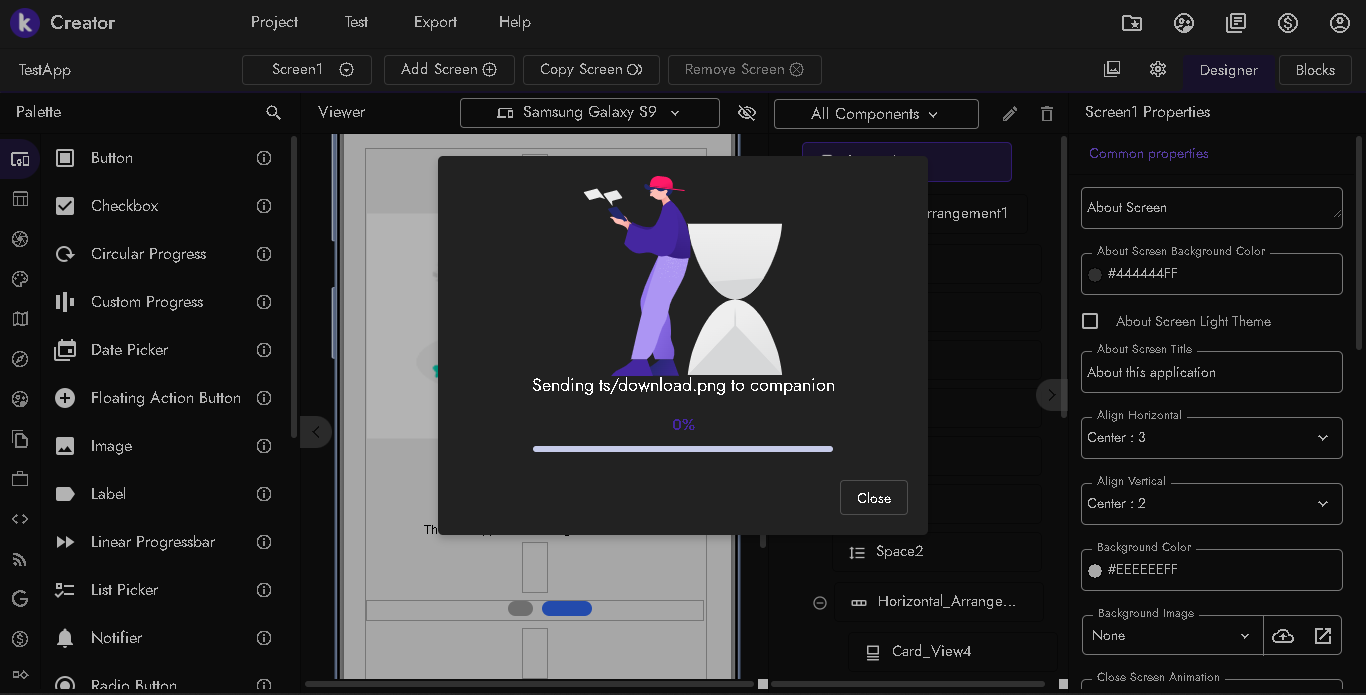This screenshot has height=695, width=1366.
Task: Close the sending progress dialog
Action: click(873, 498)
